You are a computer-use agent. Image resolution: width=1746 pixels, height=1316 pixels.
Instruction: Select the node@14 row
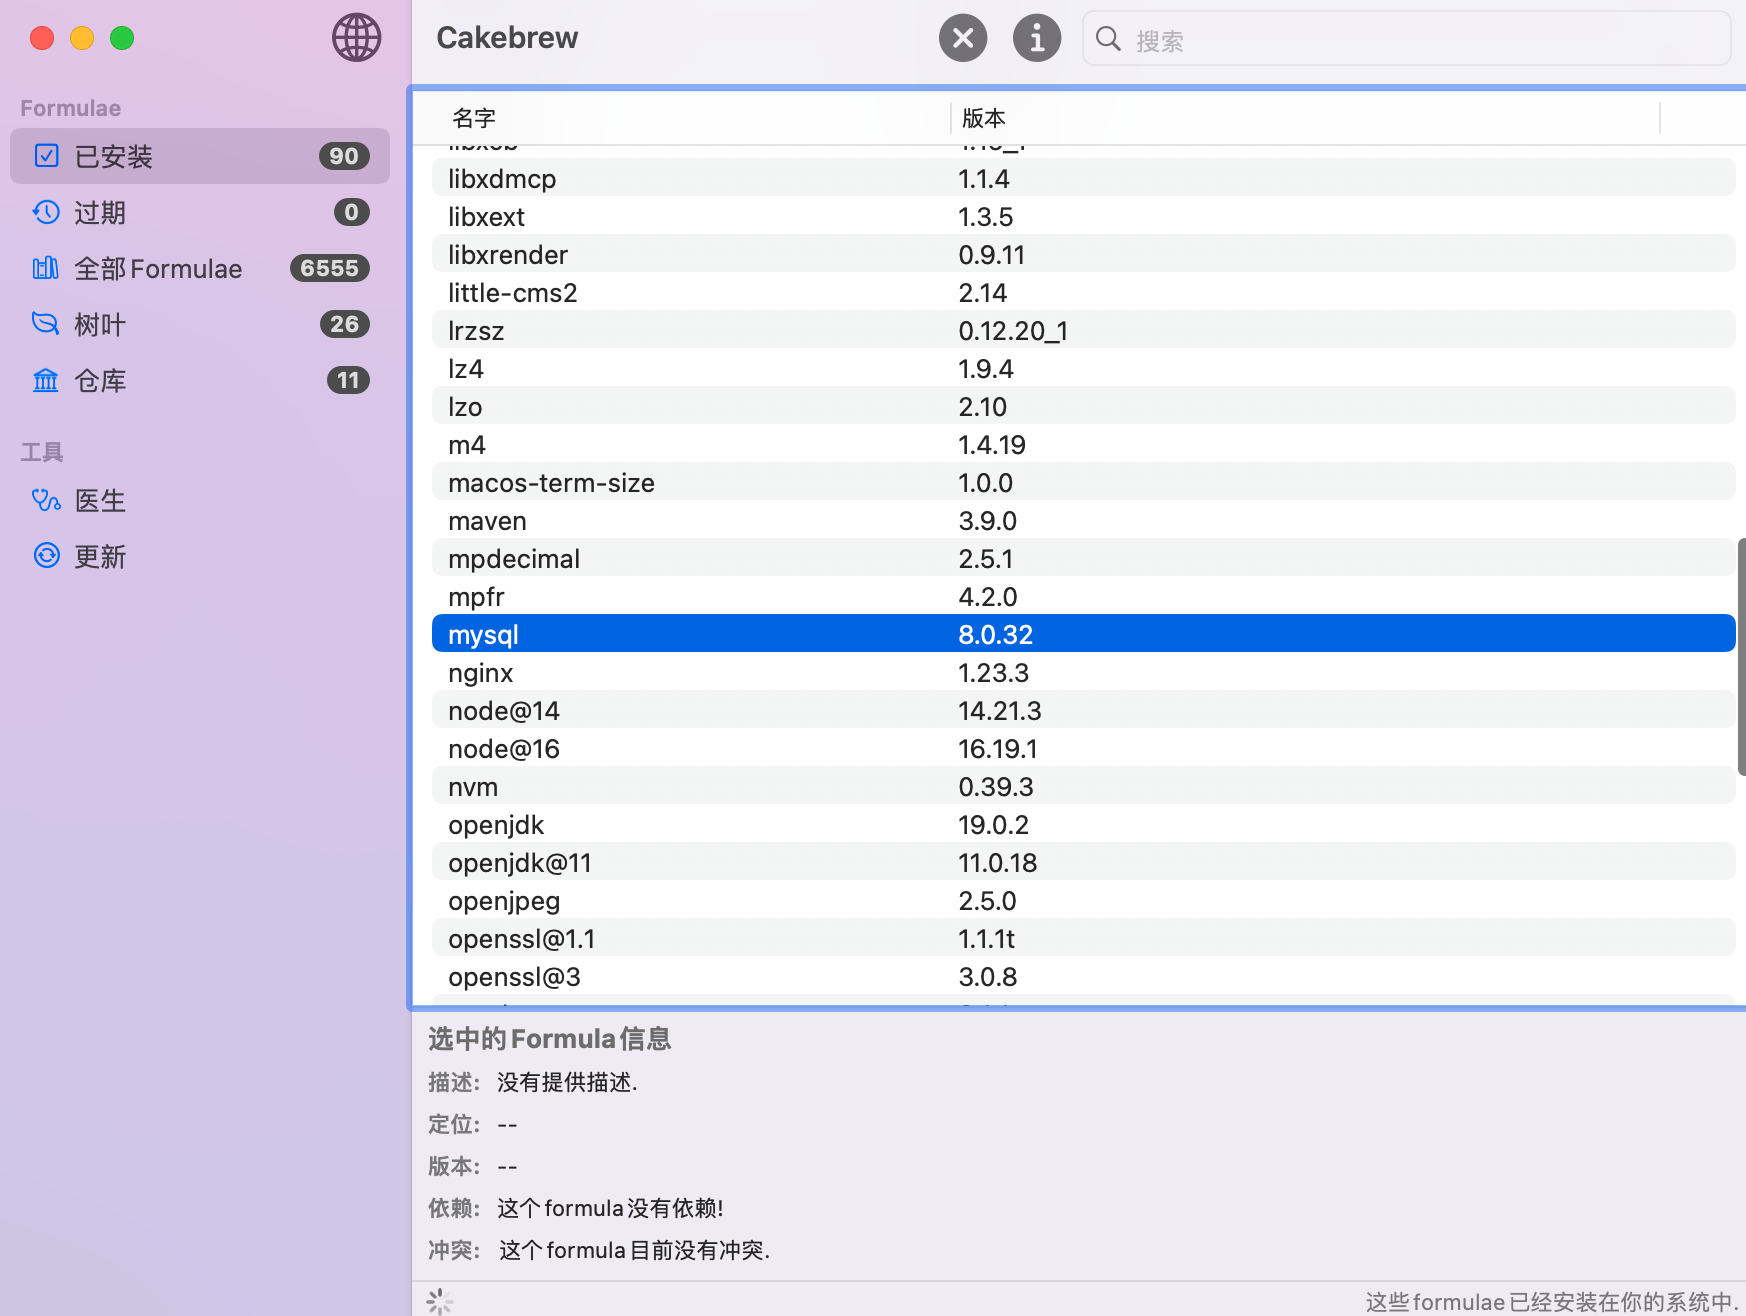(x=1083, y=711)
